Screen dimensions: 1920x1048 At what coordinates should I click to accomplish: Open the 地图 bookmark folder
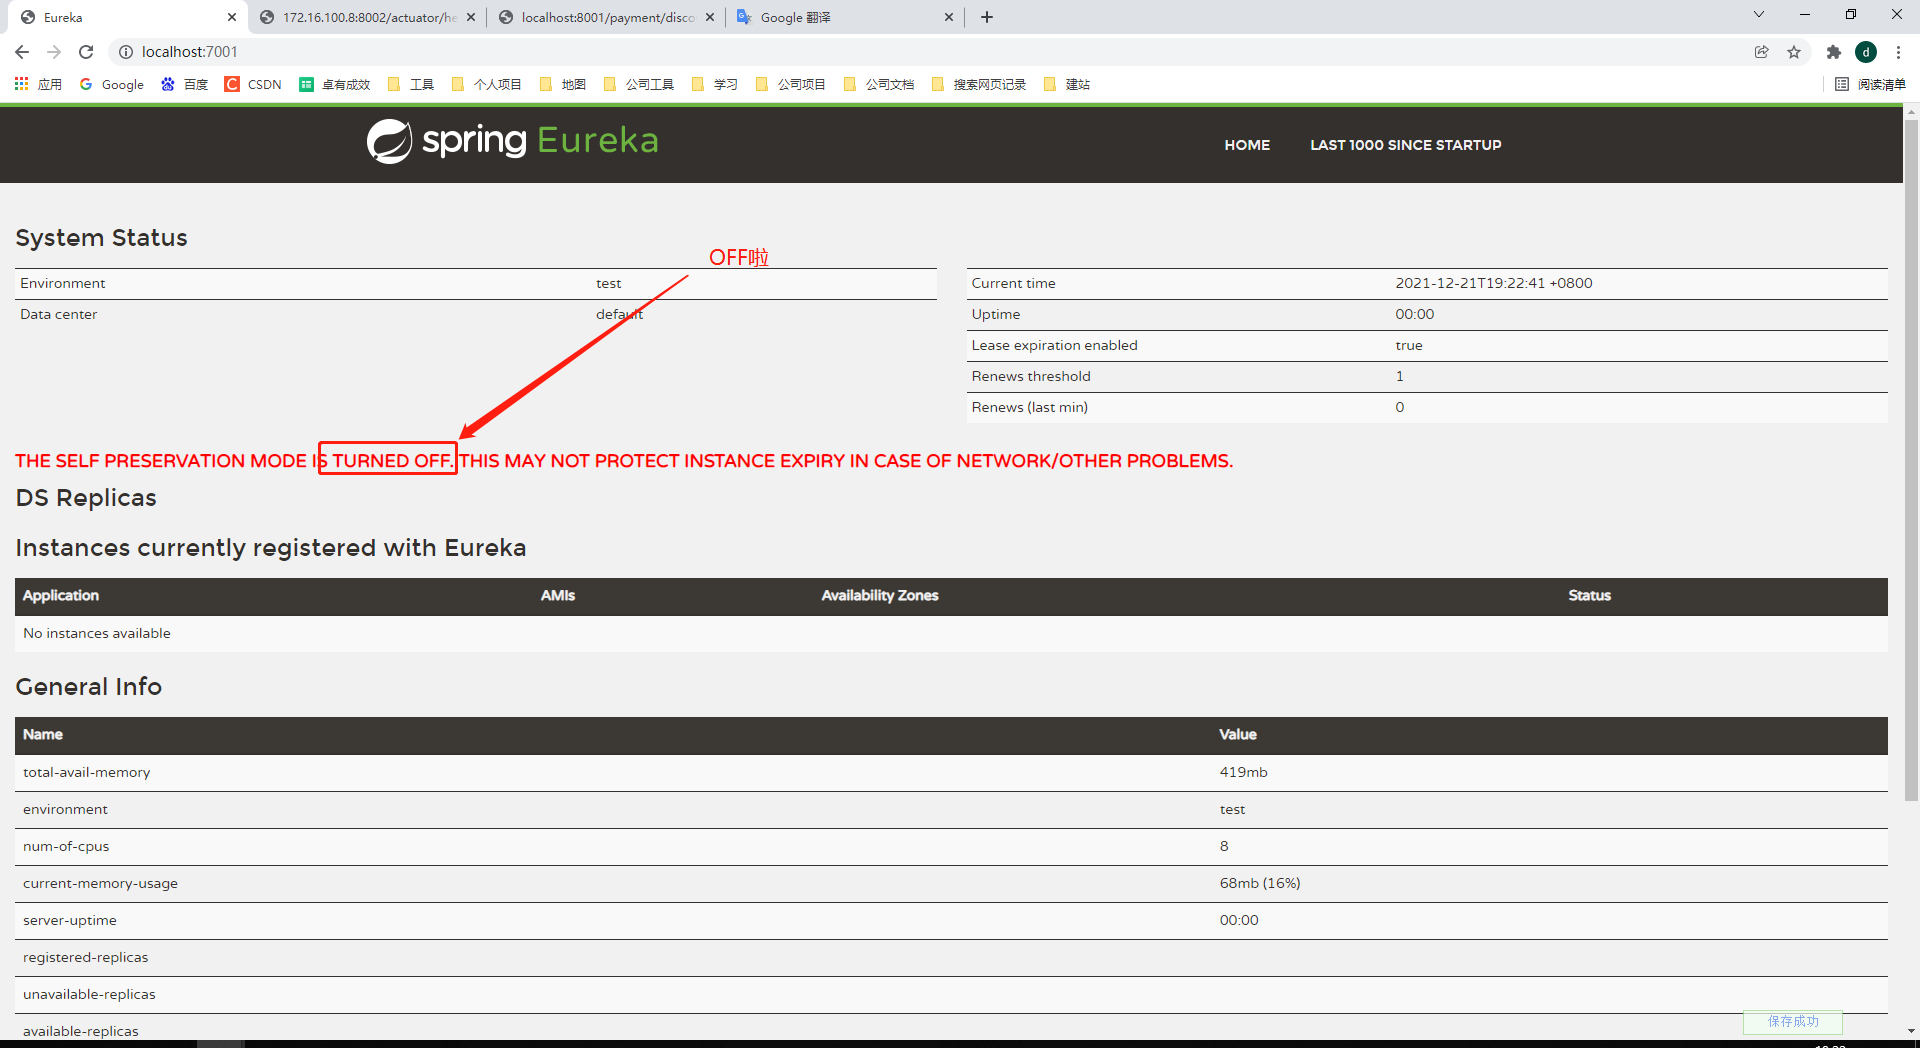click(563, 84)
